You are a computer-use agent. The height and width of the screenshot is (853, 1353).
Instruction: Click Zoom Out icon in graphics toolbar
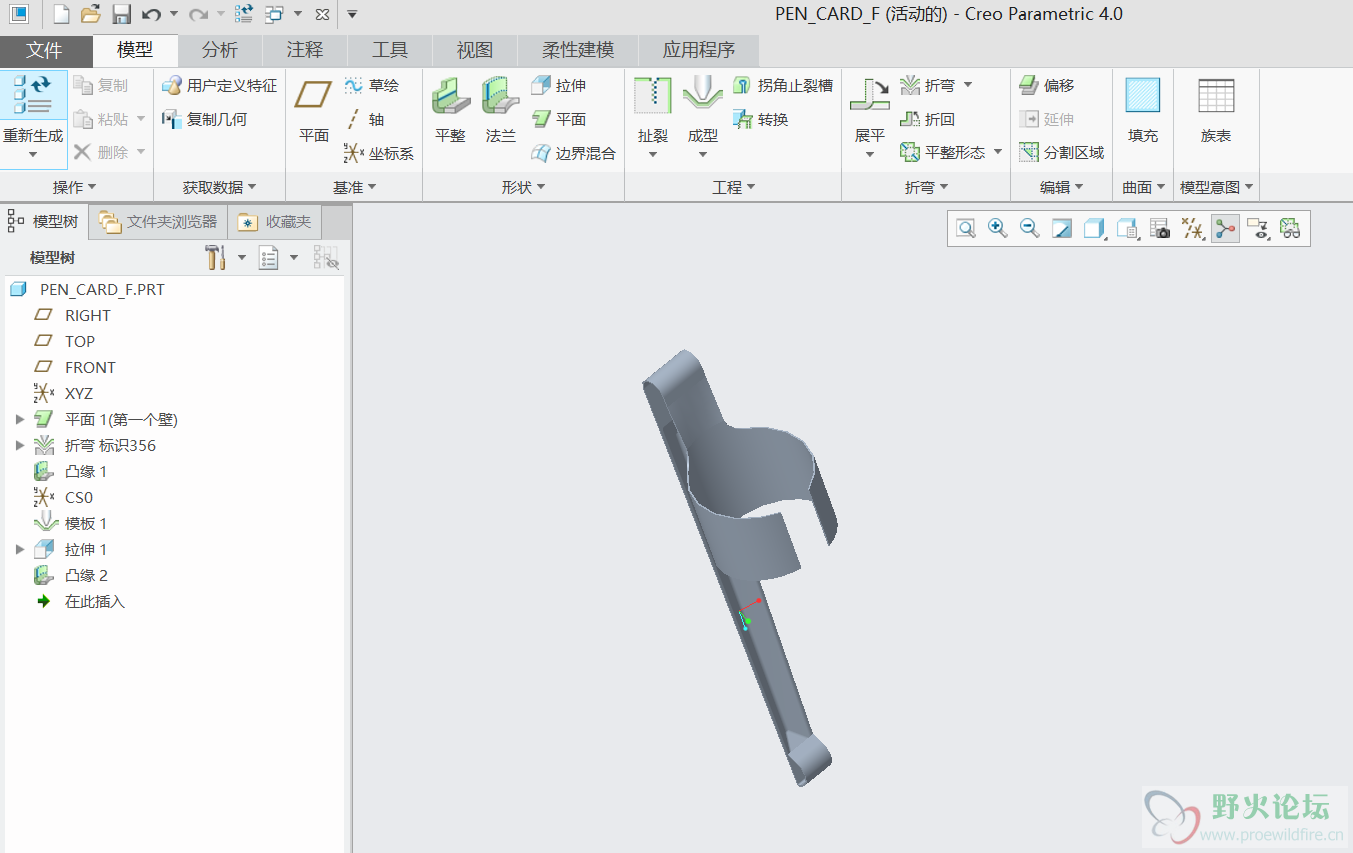(x=1029, y=229)
